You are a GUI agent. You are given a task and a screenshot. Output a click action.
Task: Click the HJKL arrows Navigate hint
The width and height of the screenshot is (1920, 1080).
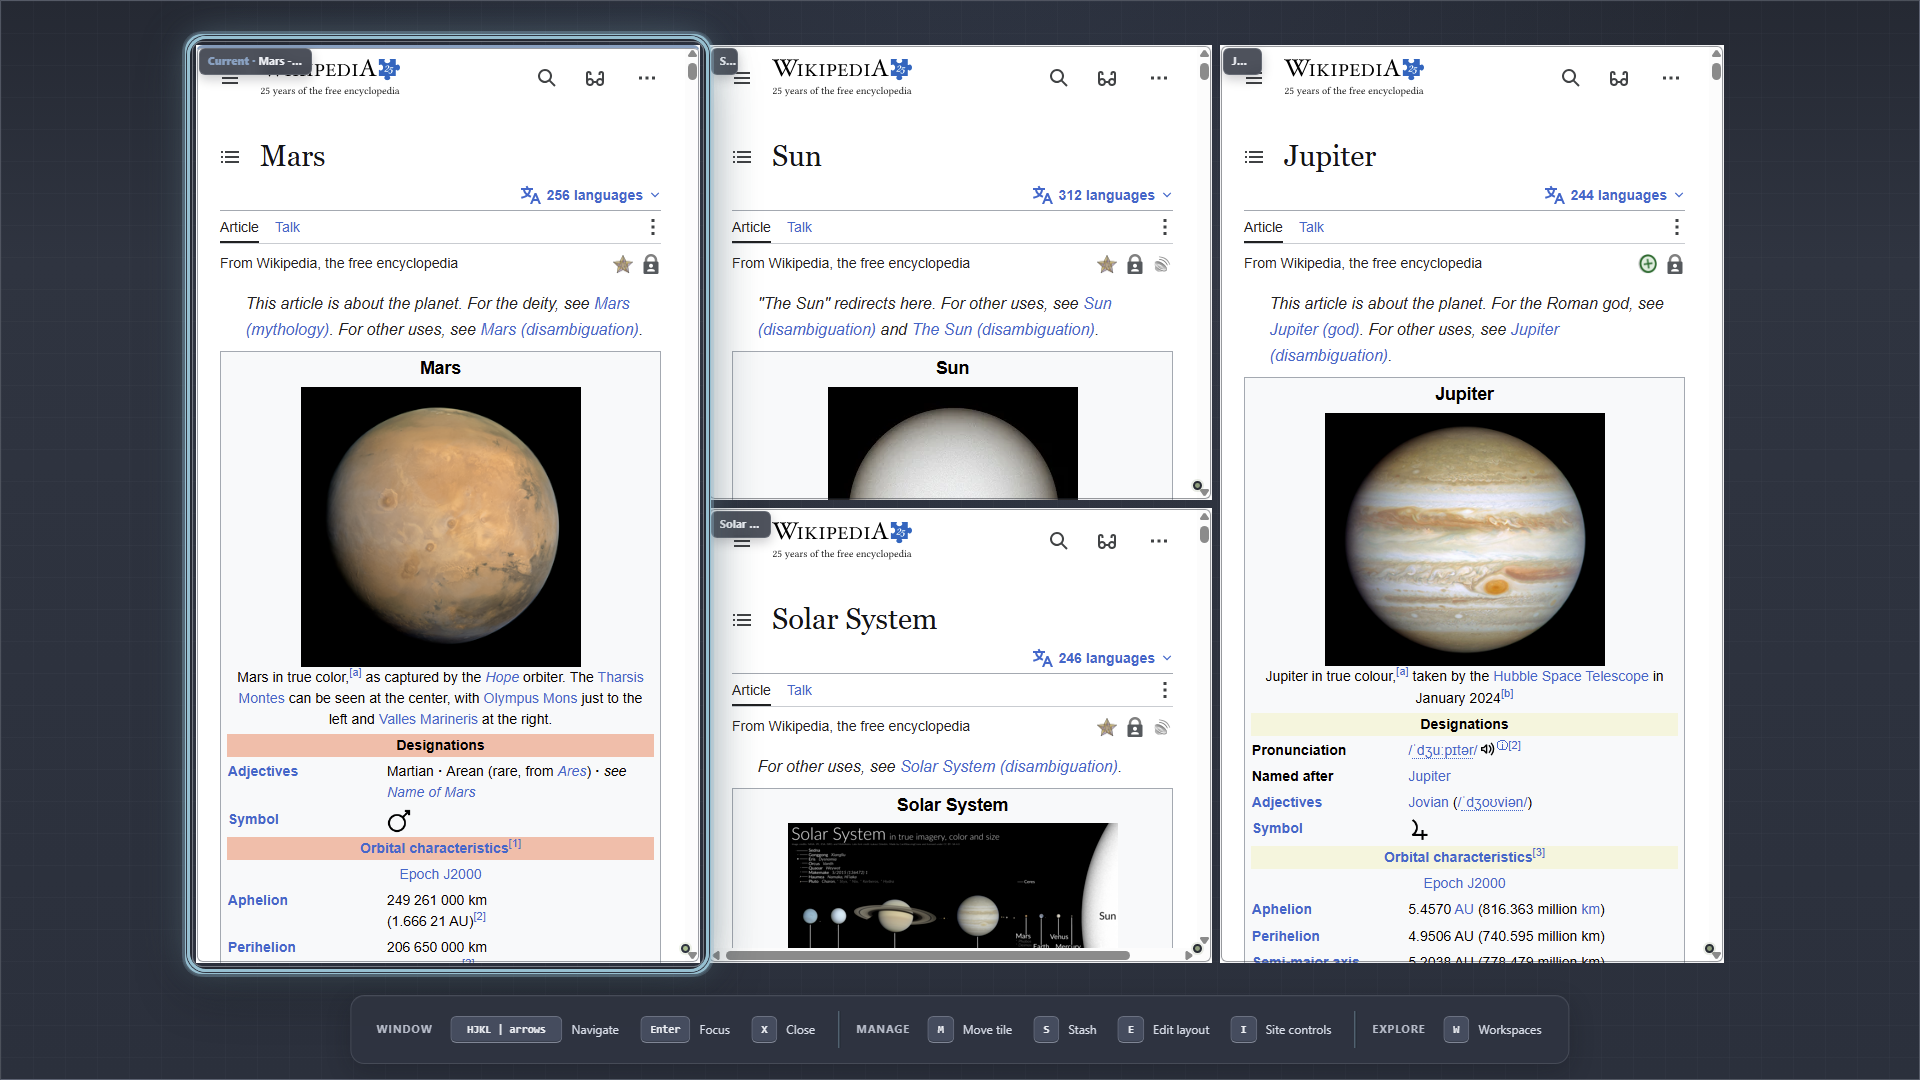tap(535, 1029)
